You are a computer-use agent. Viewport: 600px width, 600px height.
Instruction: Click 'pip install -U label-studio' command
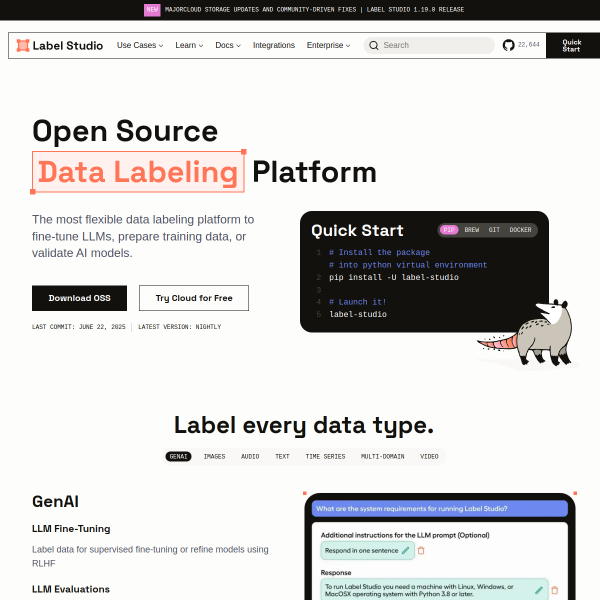[x=394, y=277]
